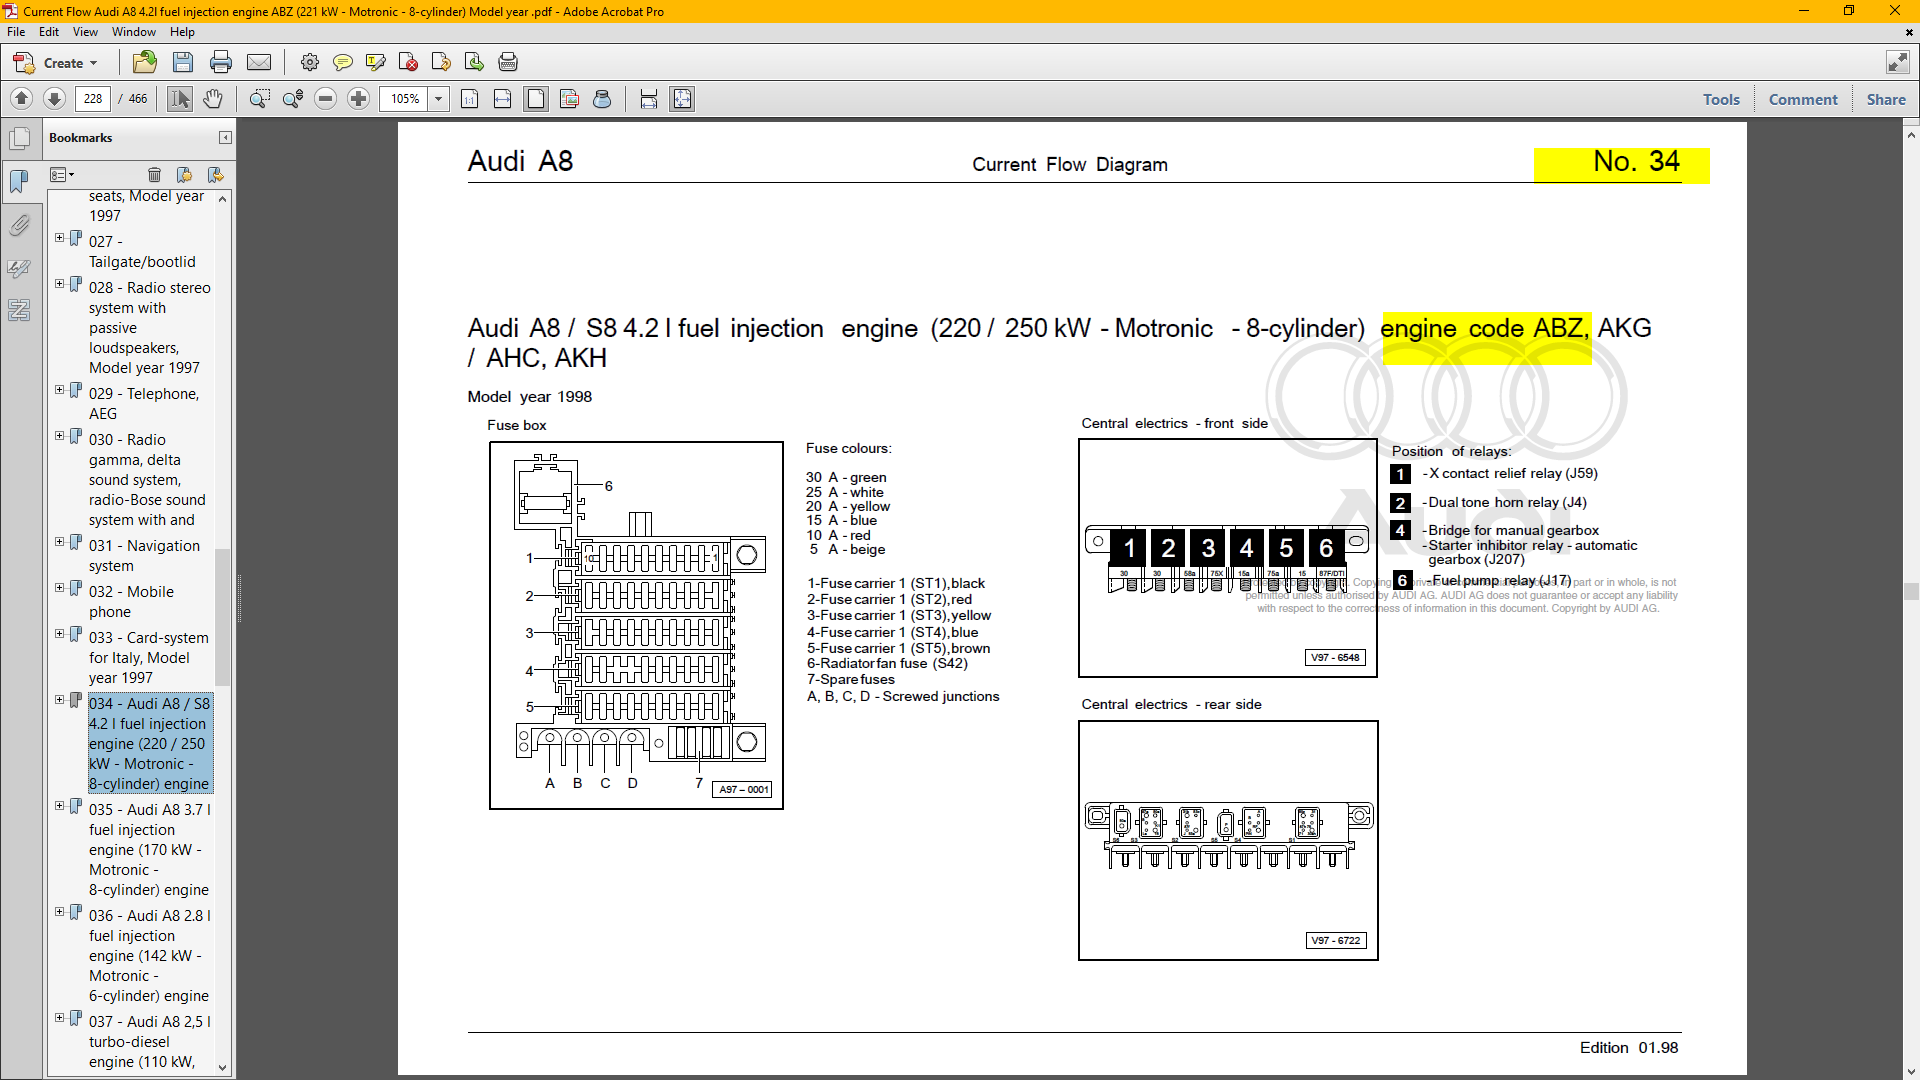Click the Marquee Zoom tool
Screen dimensions: 1920x1080
(x=259, y=99)
